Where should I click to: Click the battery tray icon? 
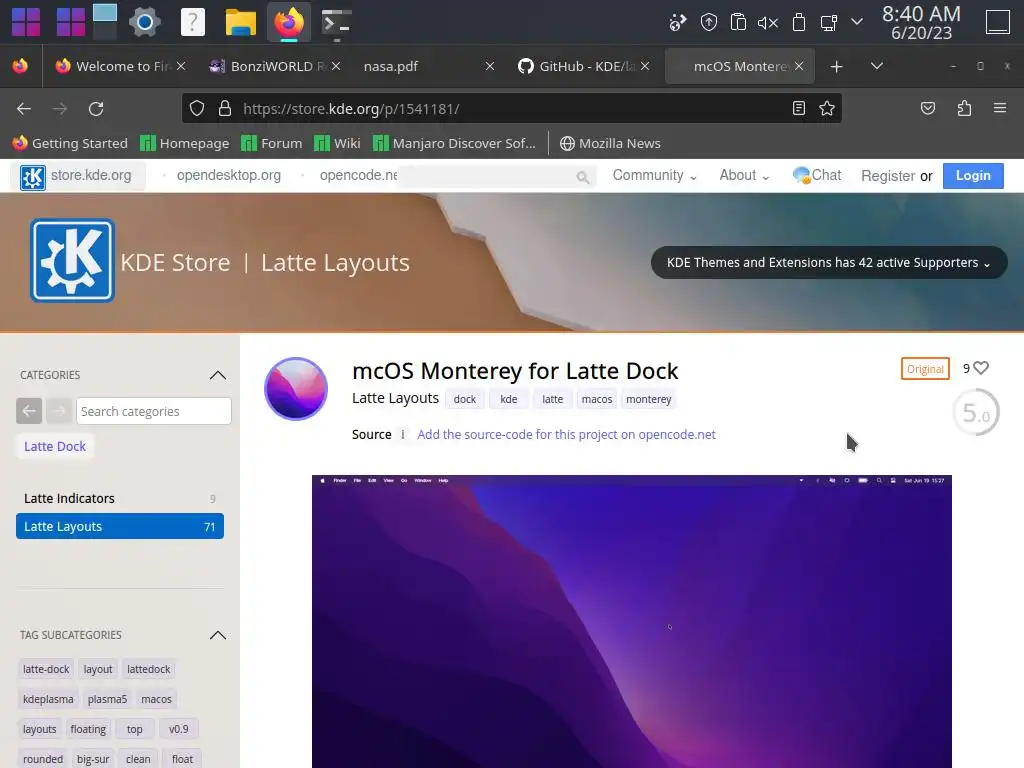(798, 23)
